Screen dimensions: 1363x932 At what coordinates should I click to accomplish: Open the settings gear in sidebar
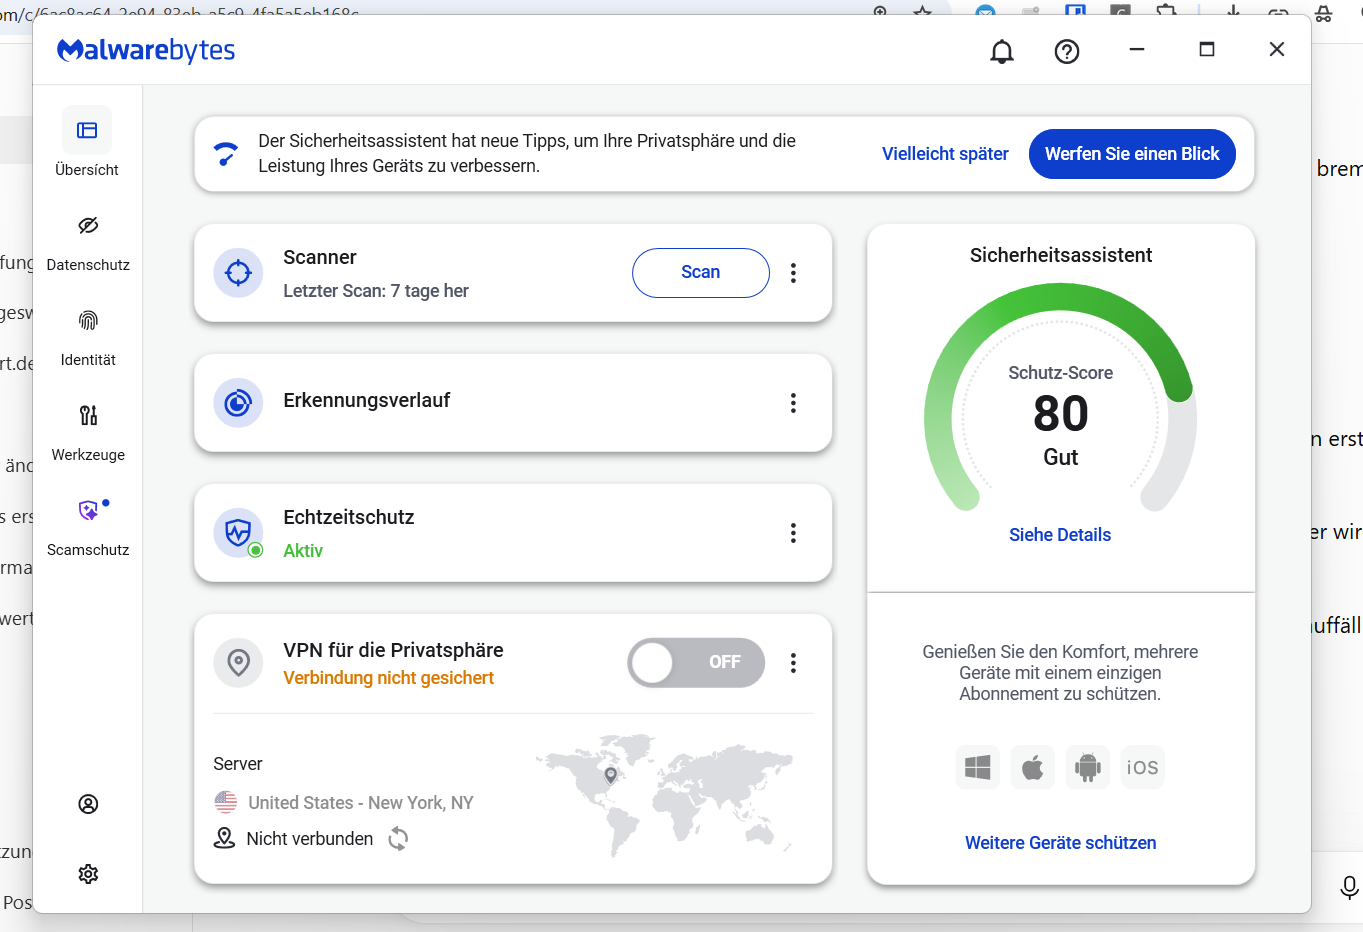tap(88, 874)
